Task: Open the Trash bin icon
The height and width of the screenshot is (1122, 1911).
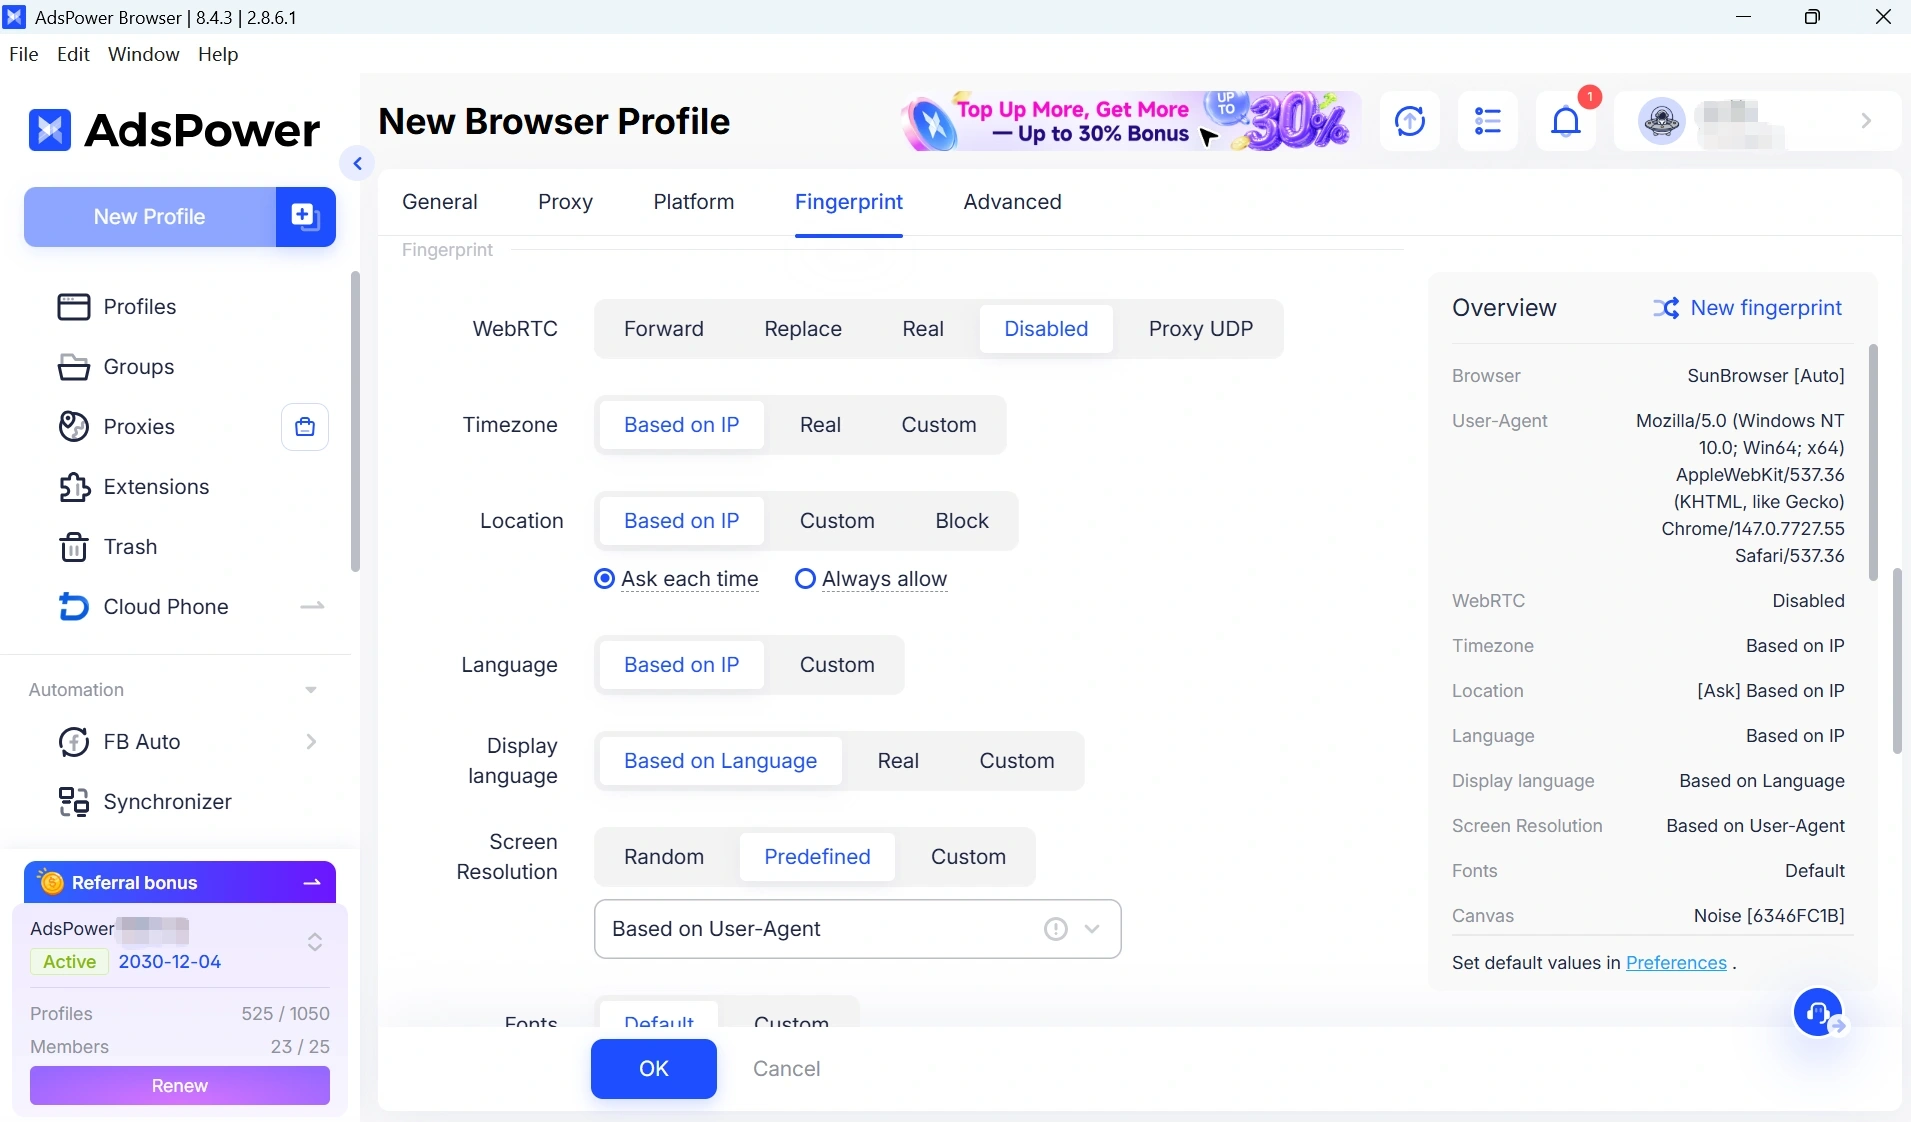Action: click(74, 547)
